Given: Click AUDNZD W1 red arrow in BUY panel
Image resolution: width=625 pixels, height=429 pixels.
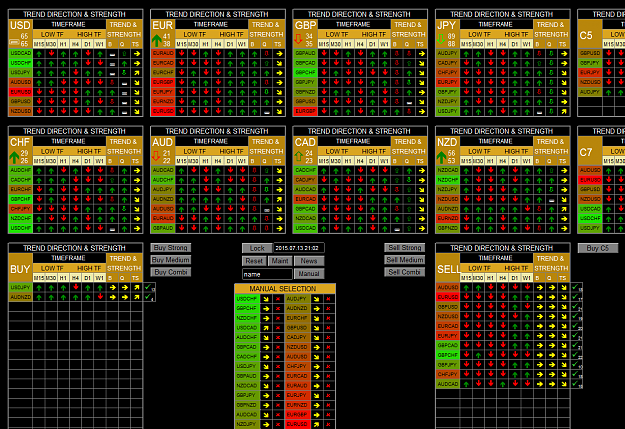Looking at the screenshot, I should click(x=100, y=297).
